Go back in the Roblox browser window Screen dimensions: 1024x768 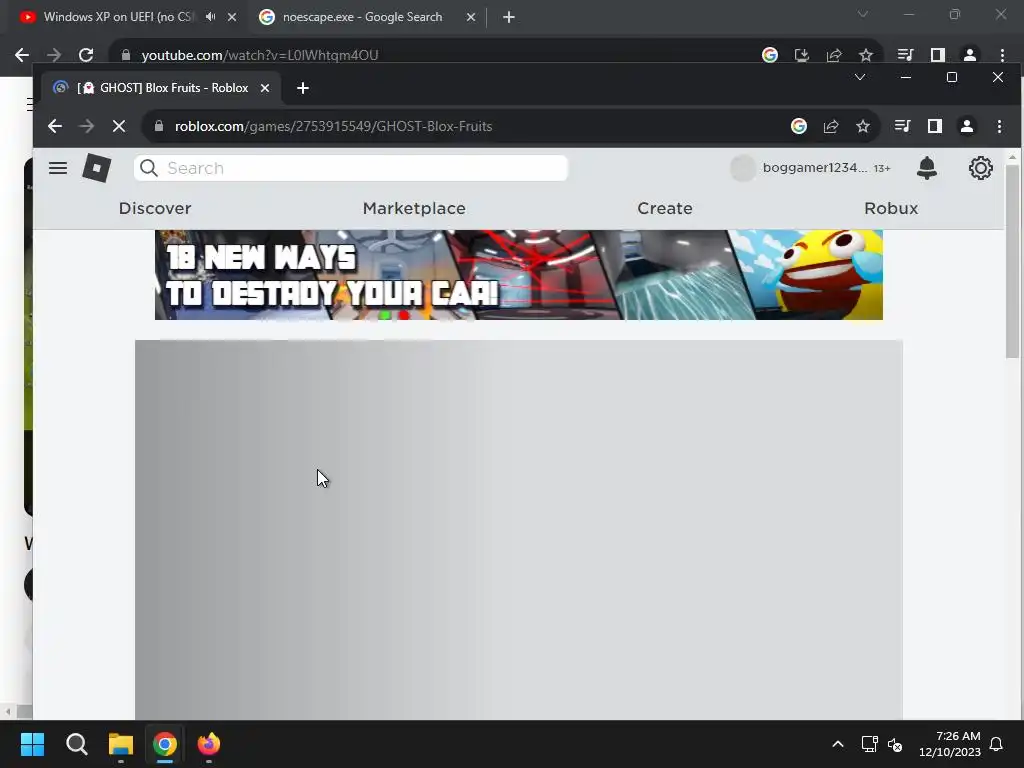tap(55, 126)
